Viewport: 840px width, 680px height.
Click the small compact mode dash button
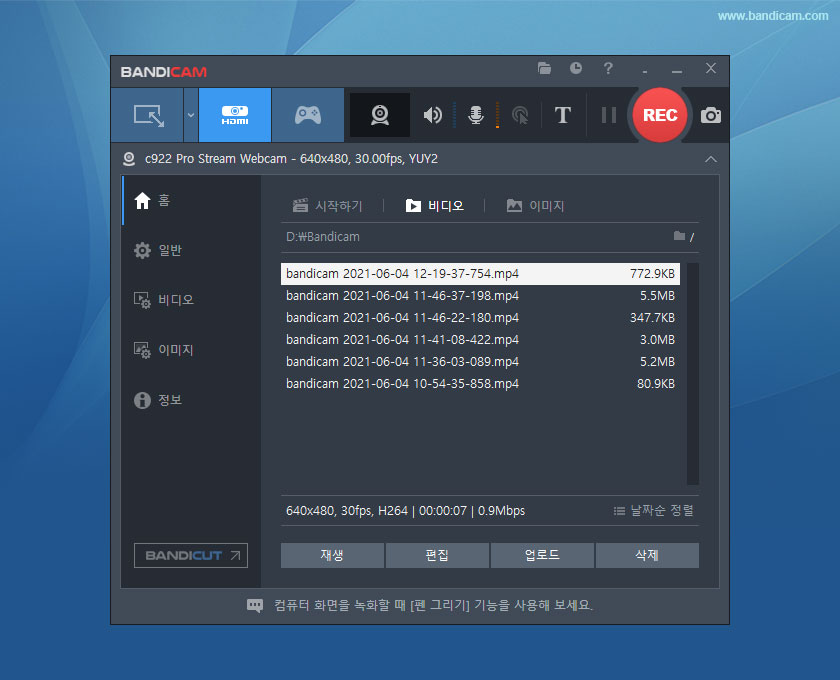[645, 70]
